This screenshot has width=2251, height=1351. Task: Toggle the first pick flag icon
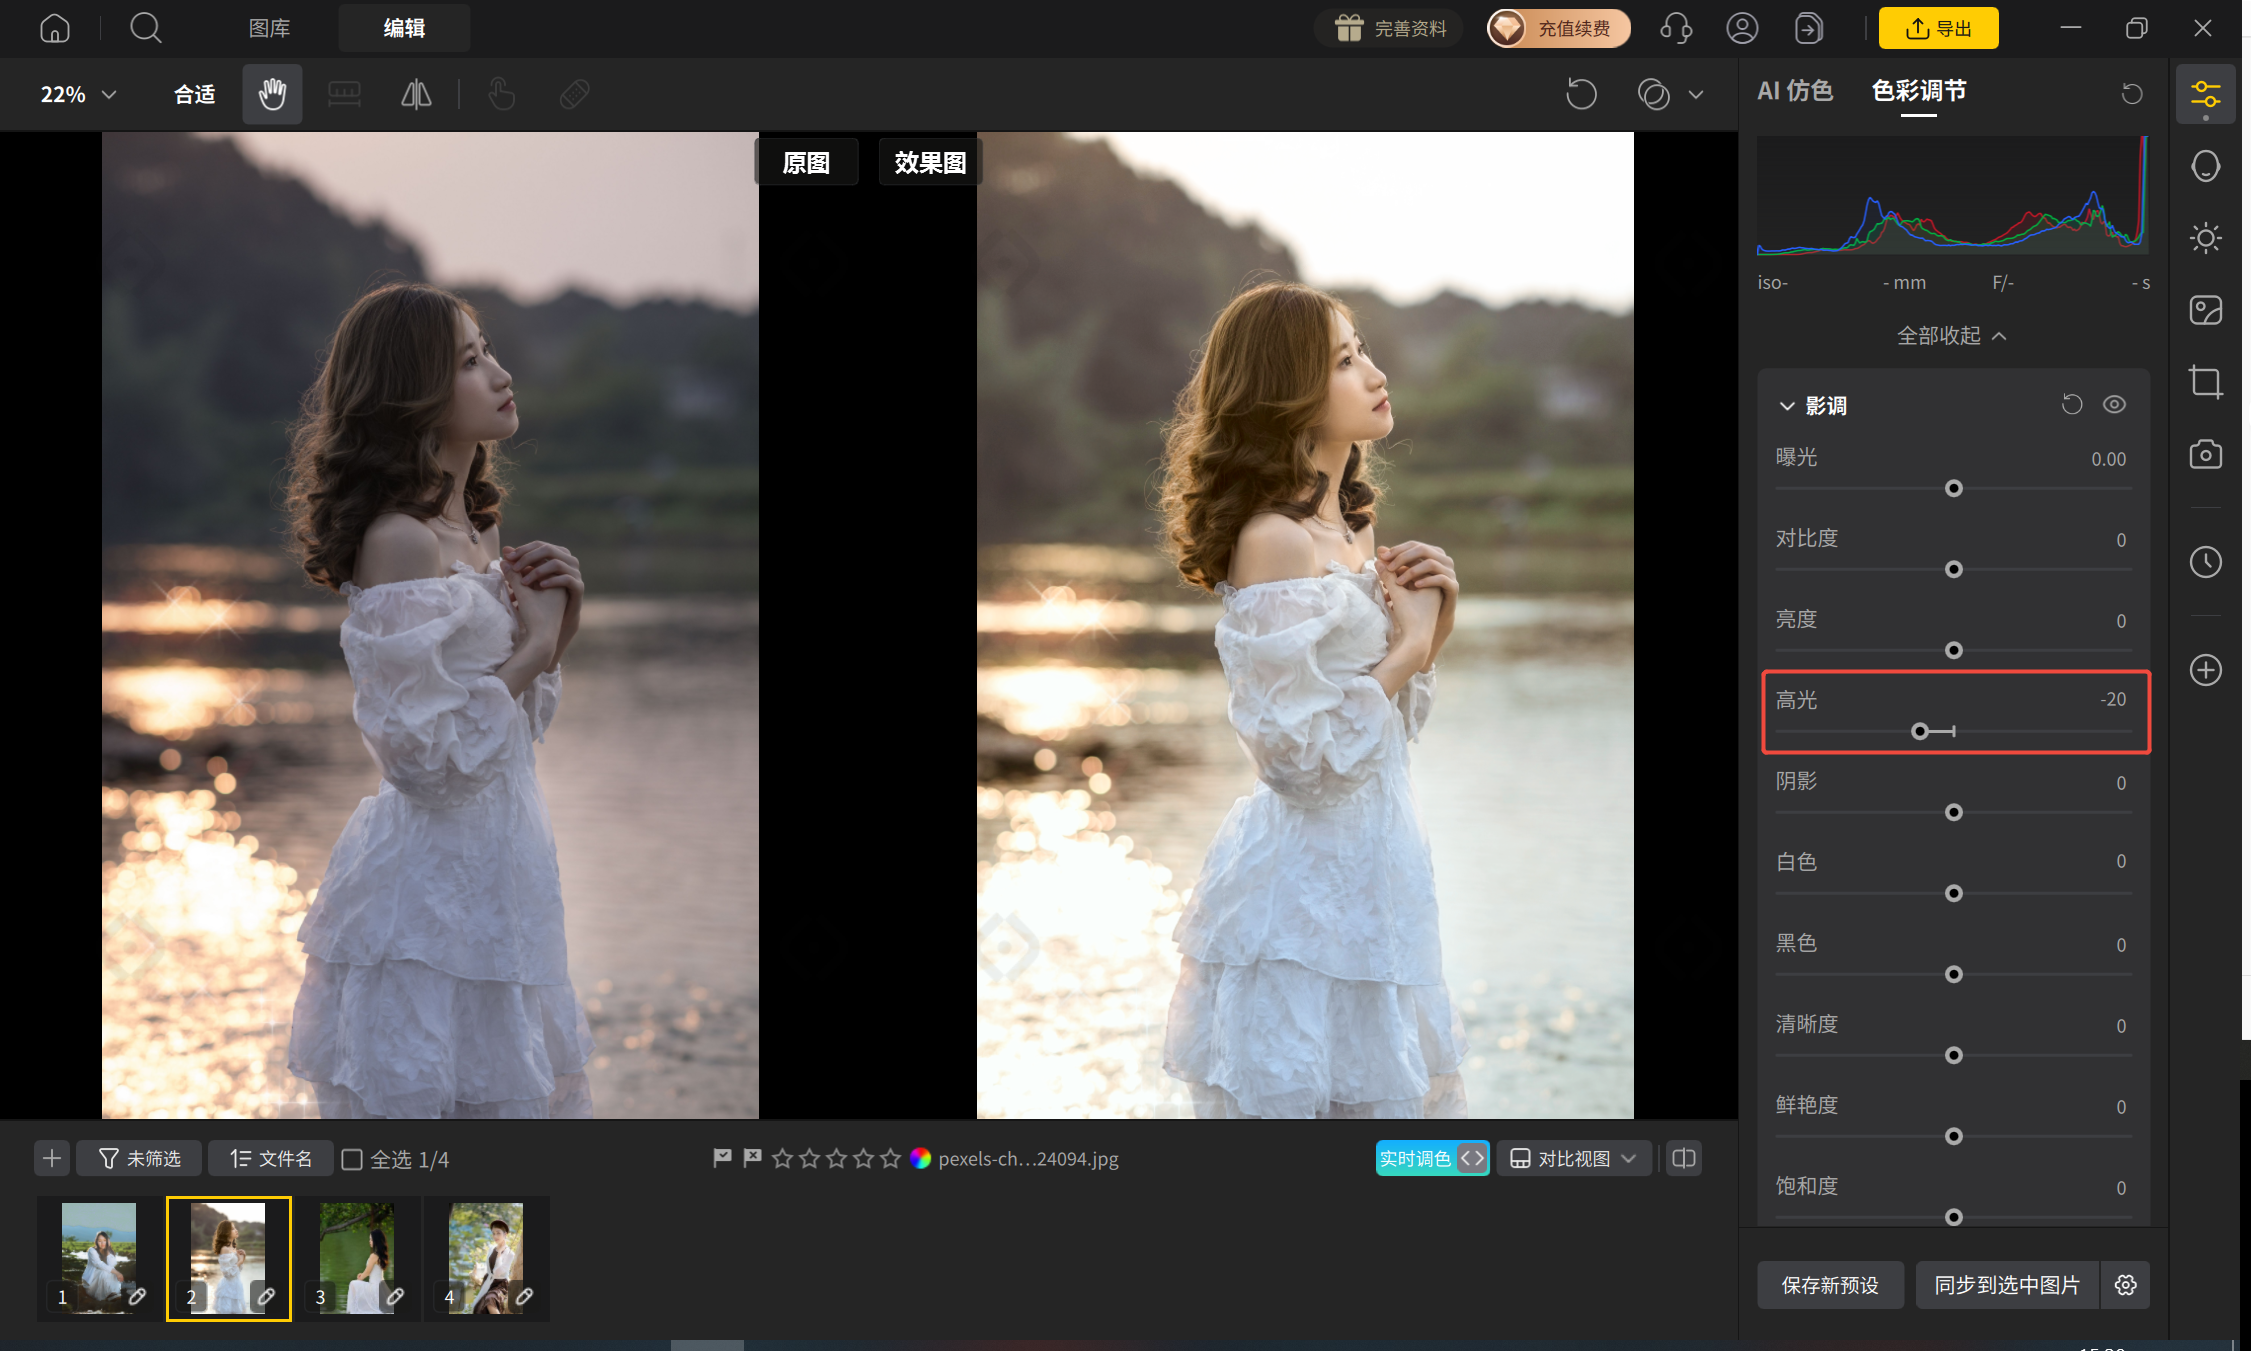coord(722,1158)
